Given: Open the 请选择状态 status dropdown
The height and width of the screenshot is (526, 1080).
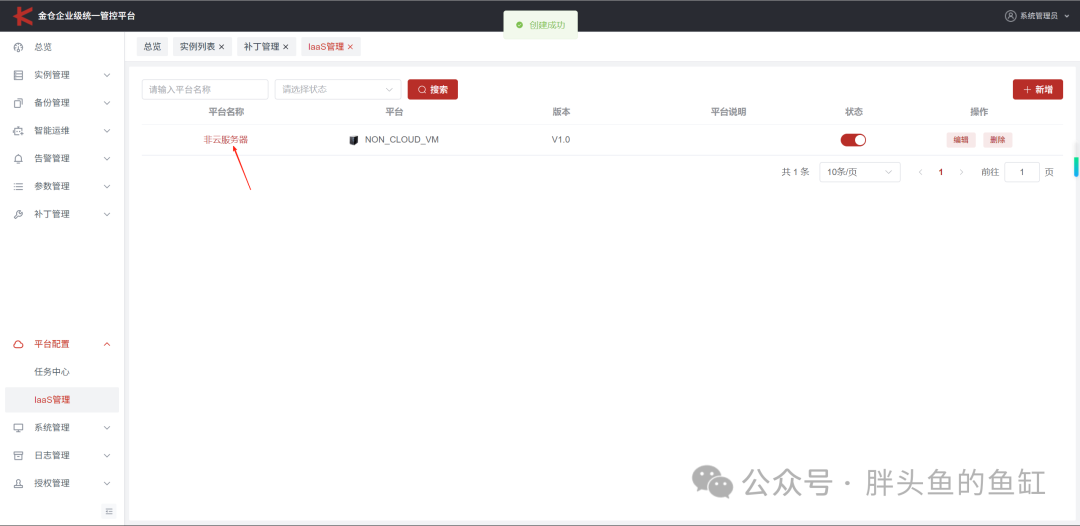Looking at the screenshot, I should pyautogui.click(x=338, y=90).
